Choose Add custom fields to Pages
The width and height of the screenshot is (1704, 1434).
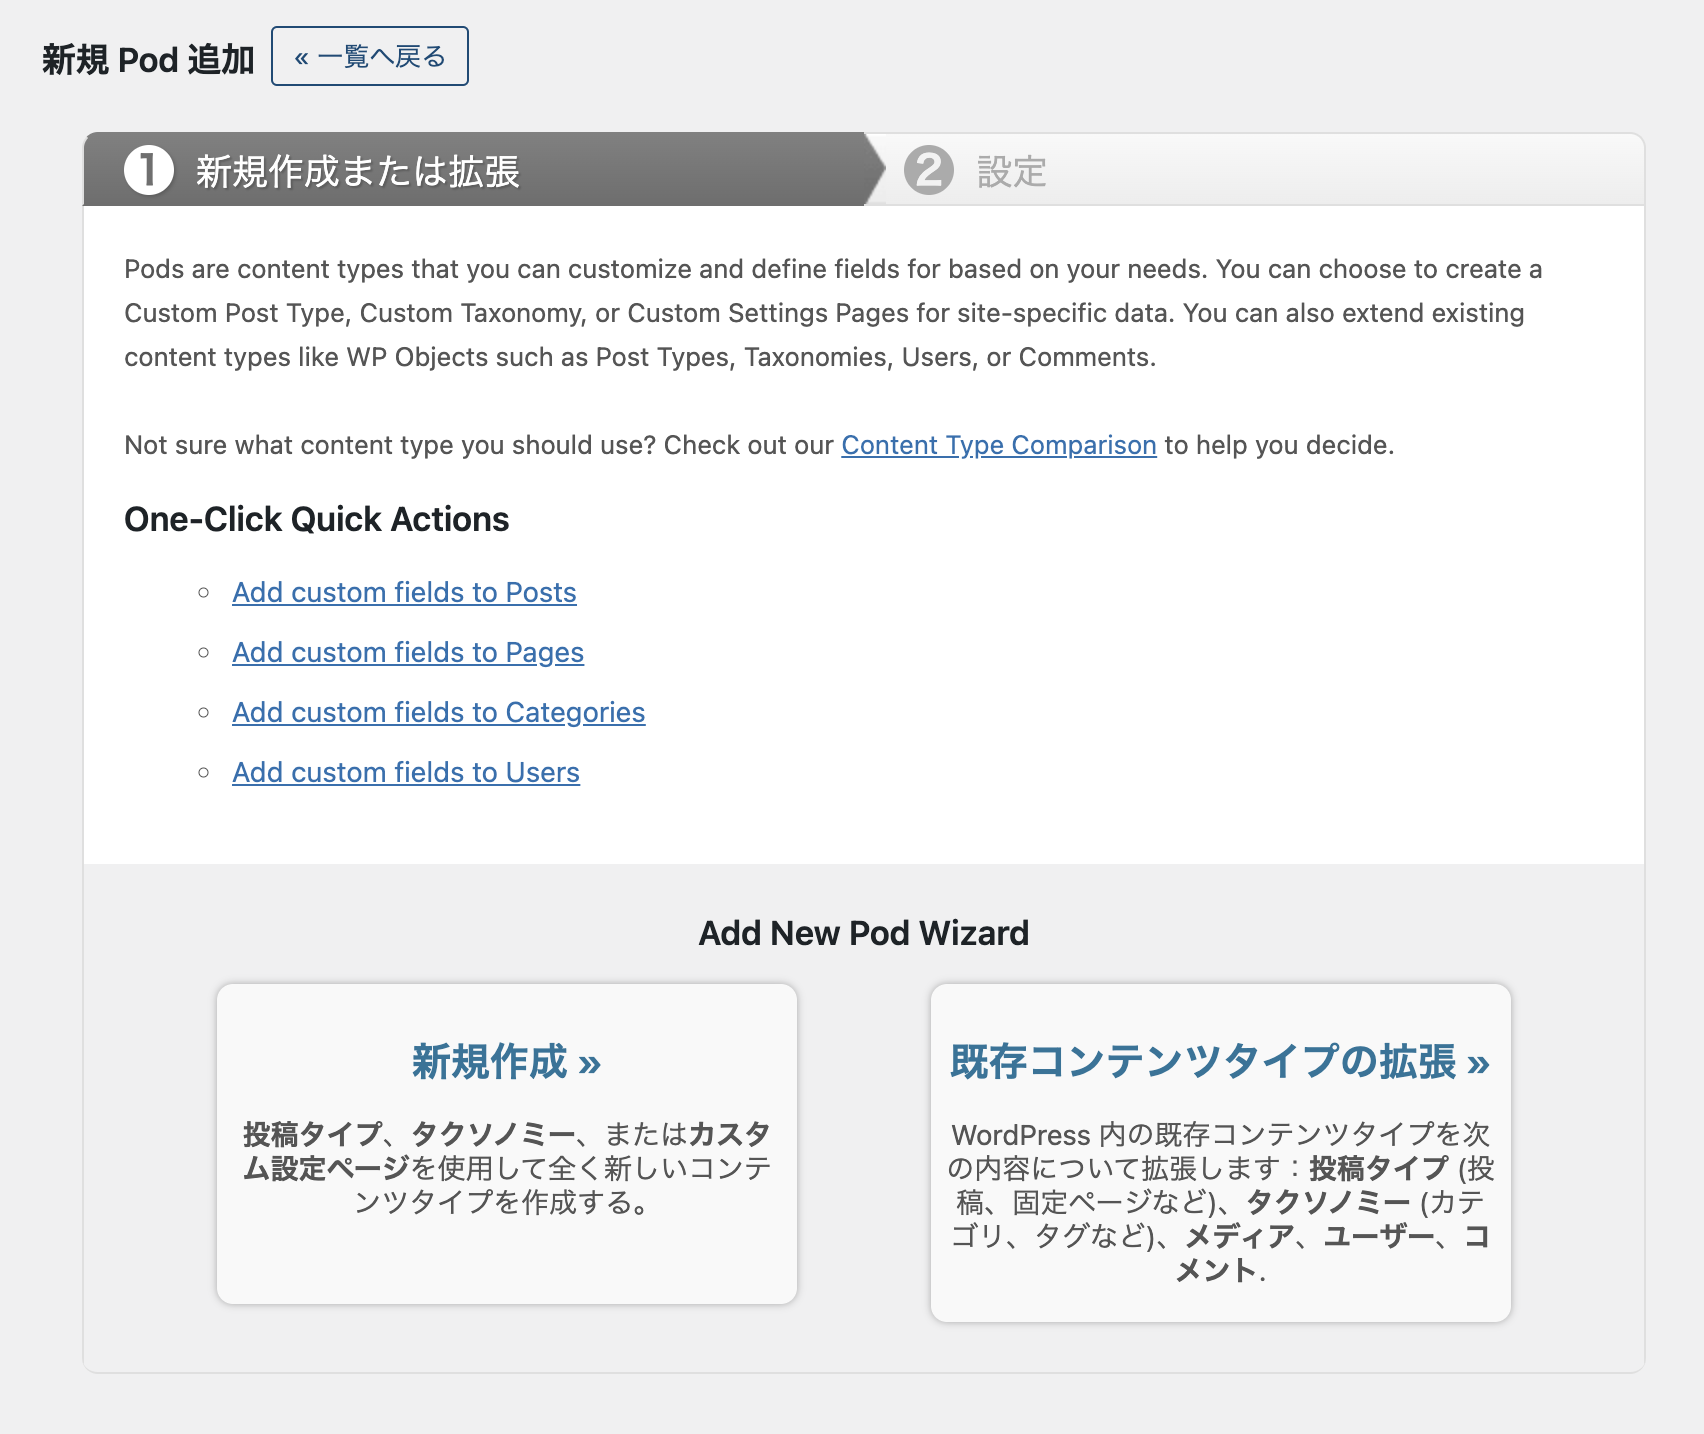coord(408,652)
